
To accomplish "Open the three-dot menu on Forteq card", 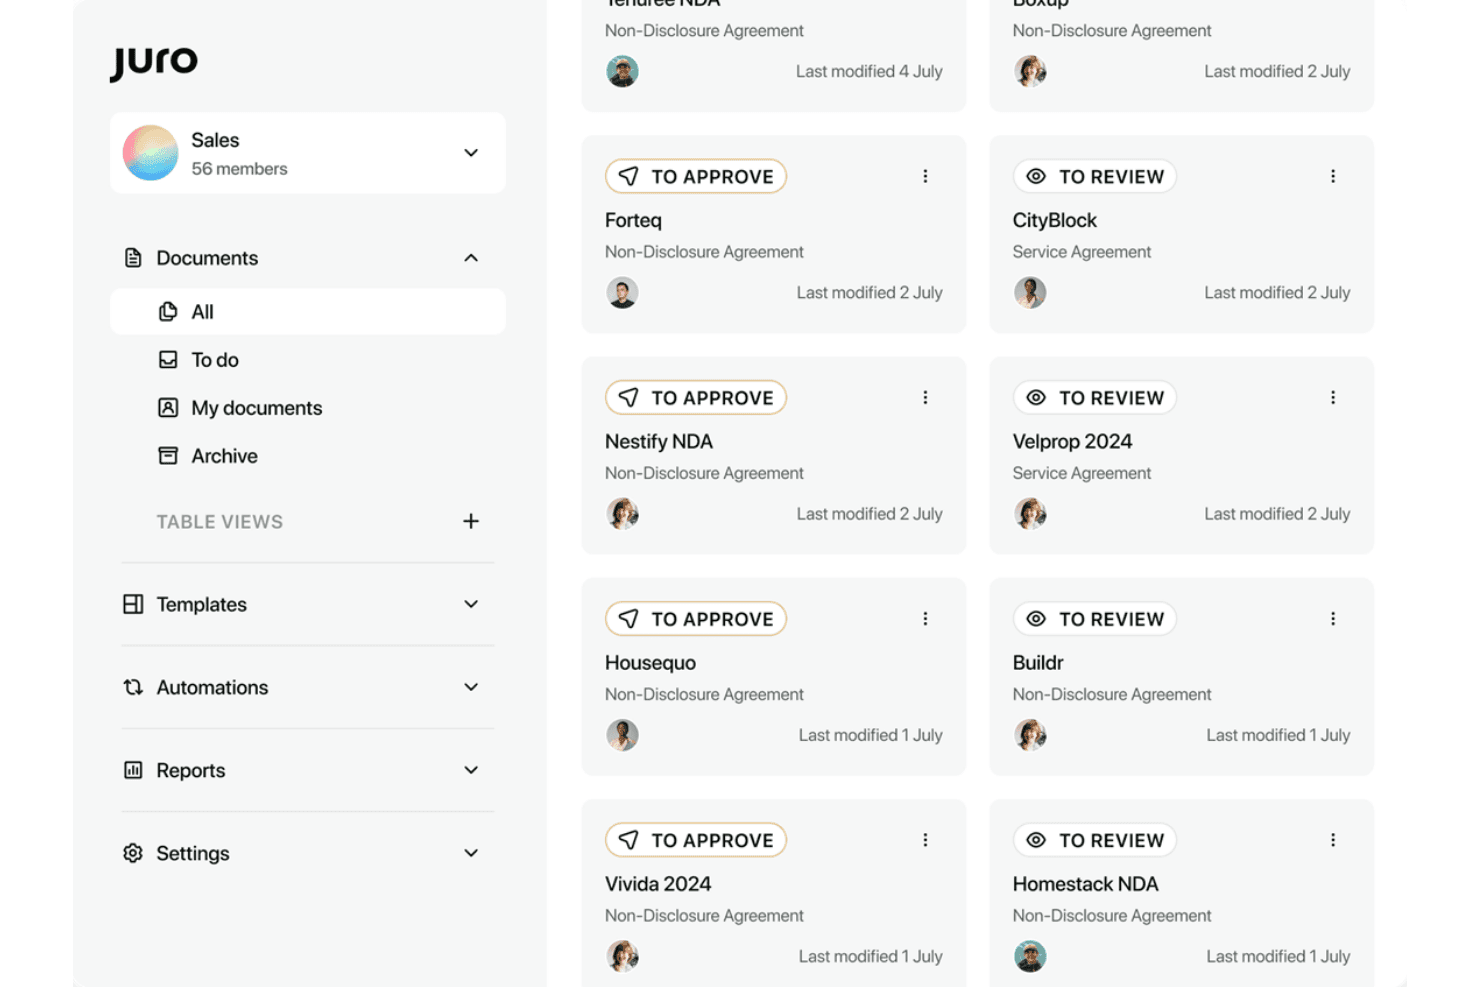I will 925,176.
